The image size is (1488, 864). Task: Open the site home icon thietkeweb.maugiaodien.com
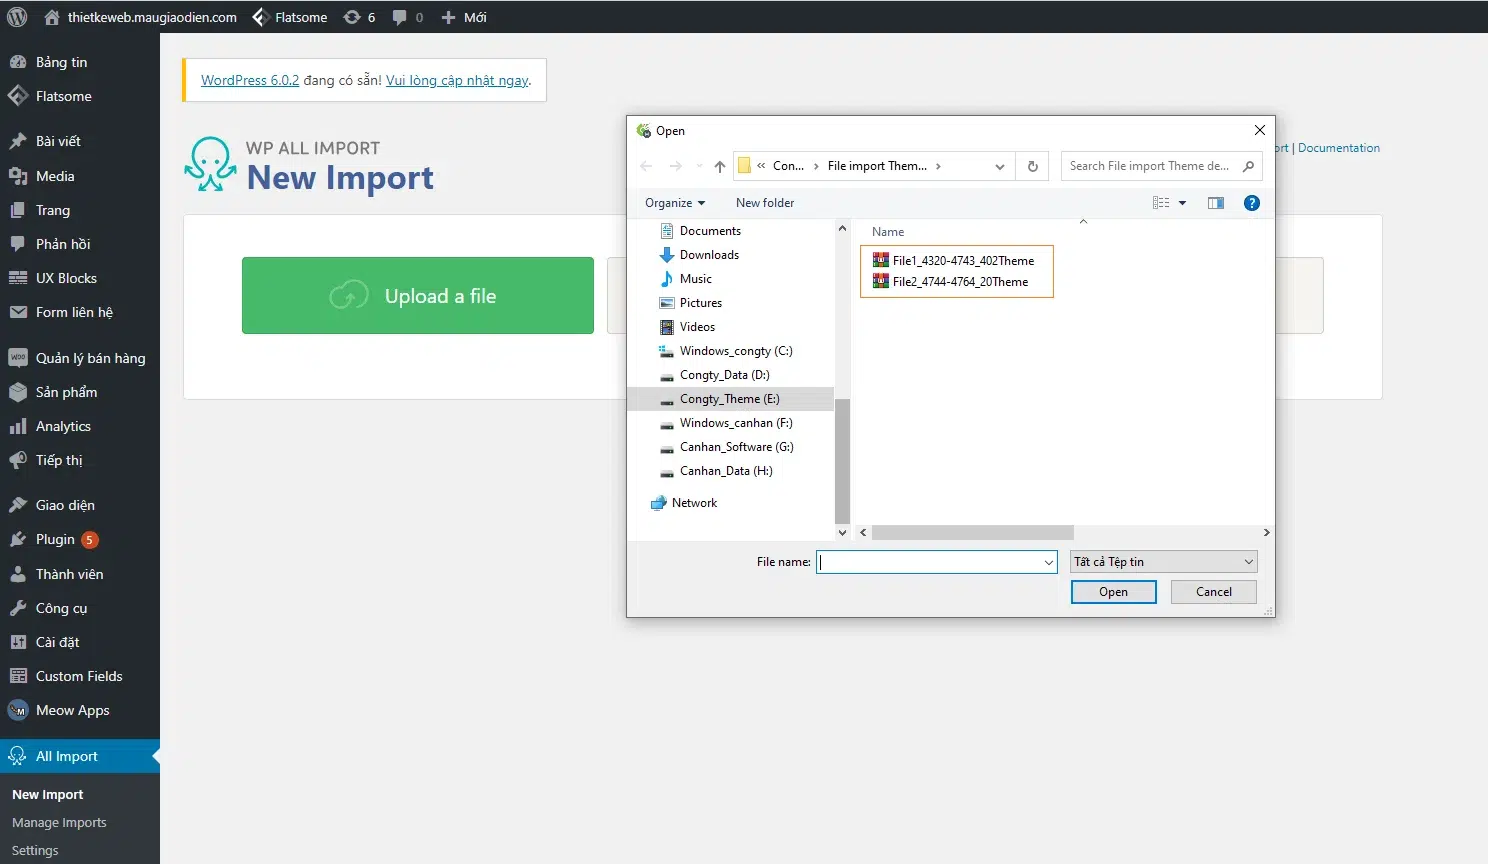pos(141,17)
